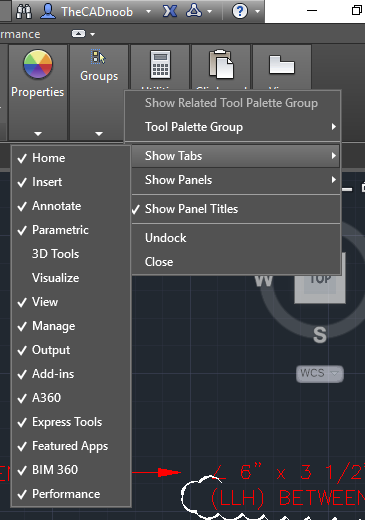365x520 pixels.
Task: Click the View panel folder icon
Action: [282, 64]
